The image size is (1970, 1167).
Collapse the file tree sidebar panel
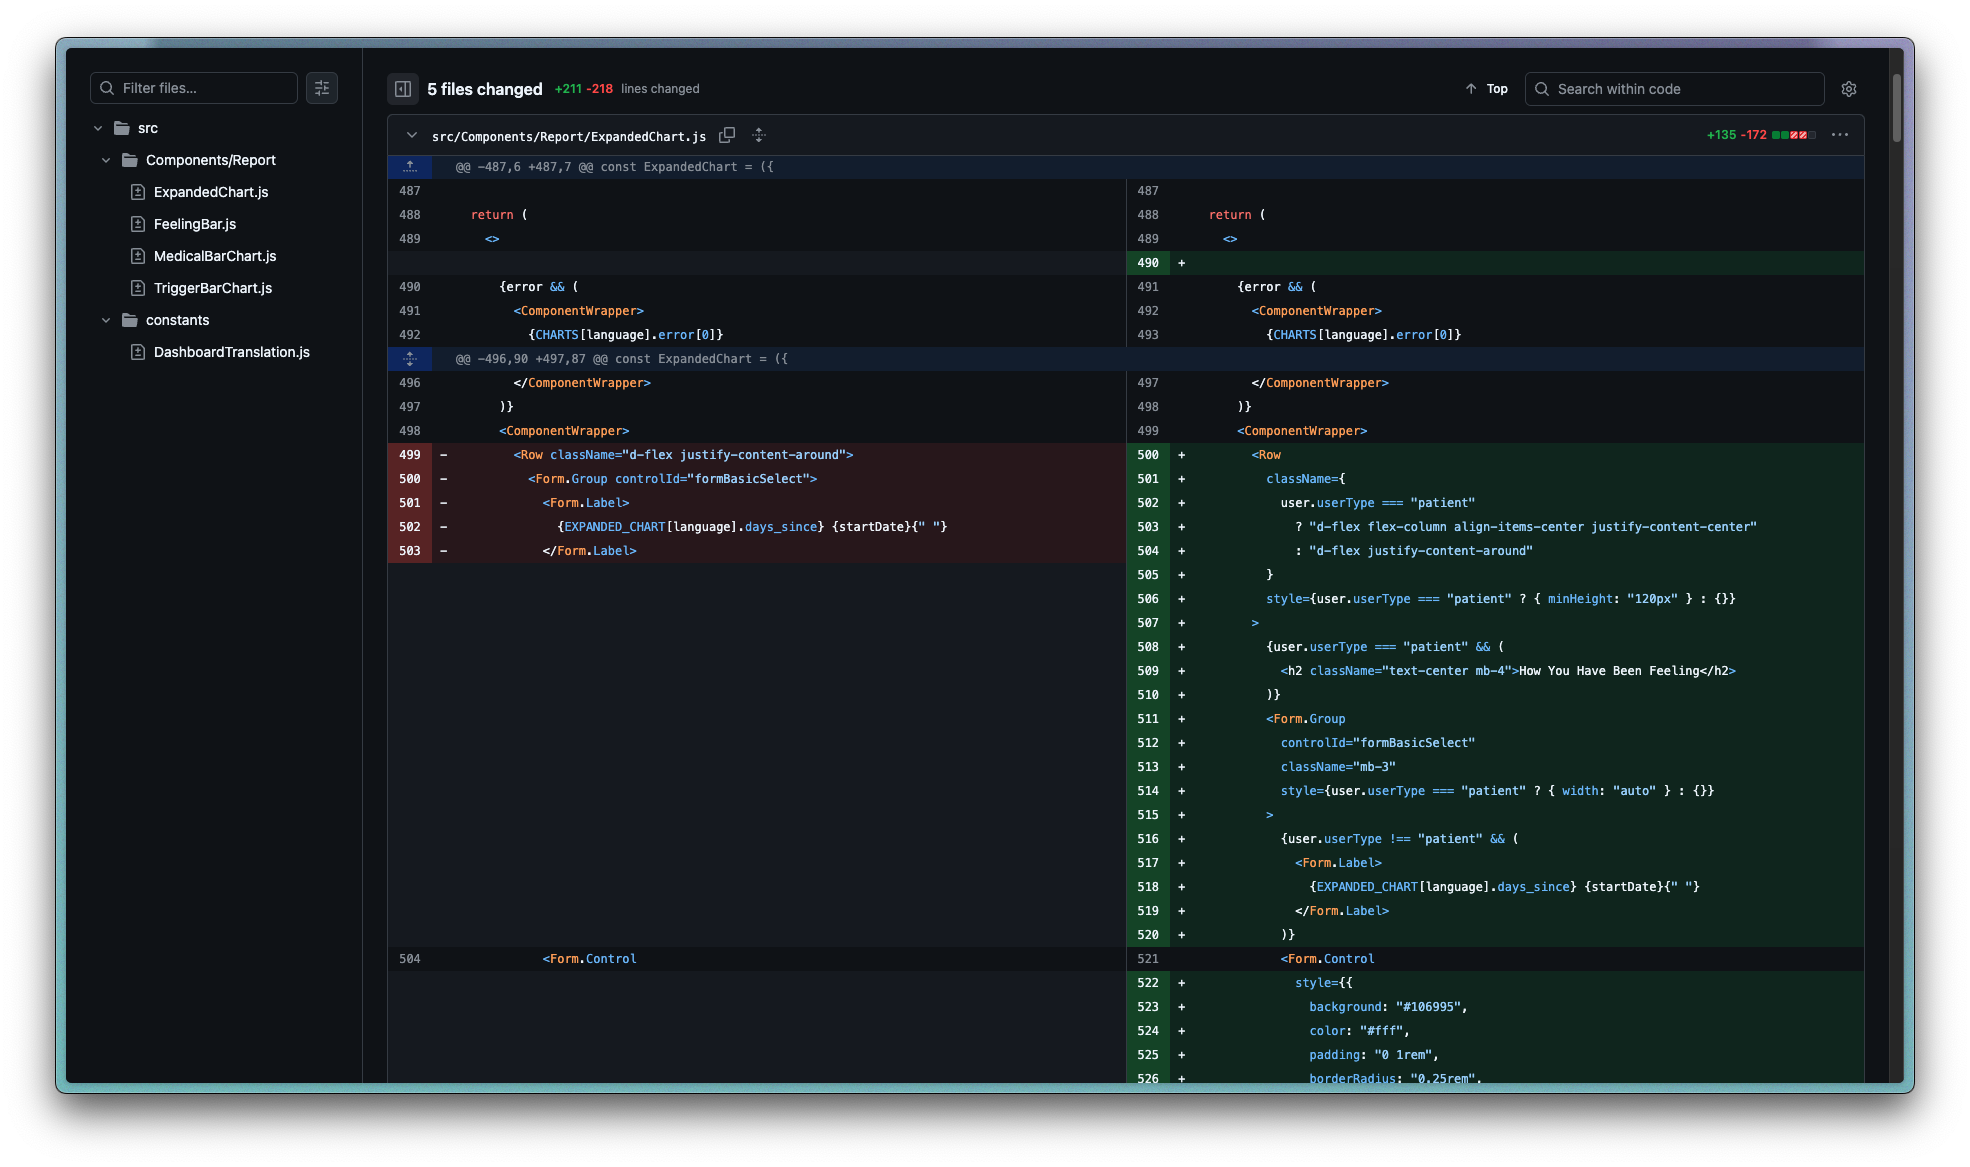[403, 89]
